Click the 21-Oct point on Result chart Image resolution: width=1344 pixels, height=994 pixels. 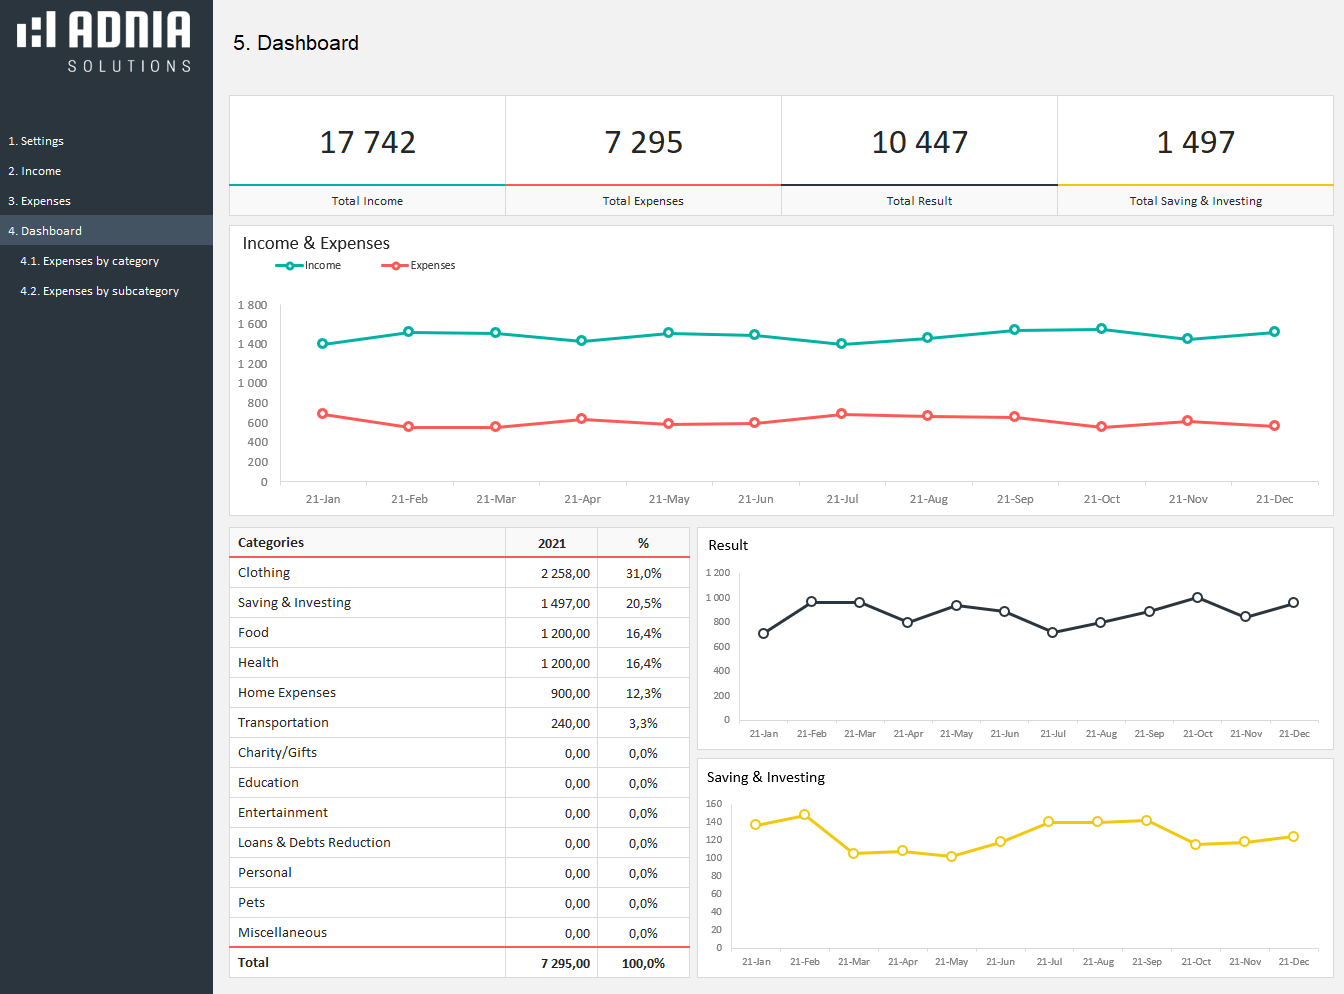(1197, 598)
